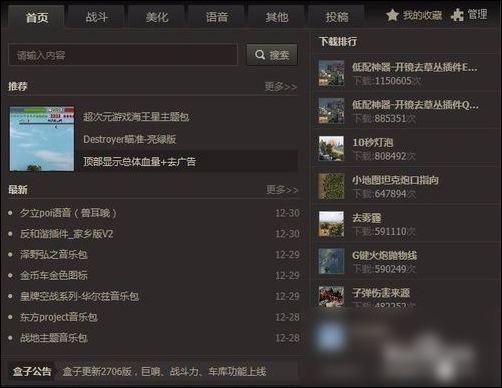
Task: Show more 推荐 items via 更多>>
Action: (281, 87)
